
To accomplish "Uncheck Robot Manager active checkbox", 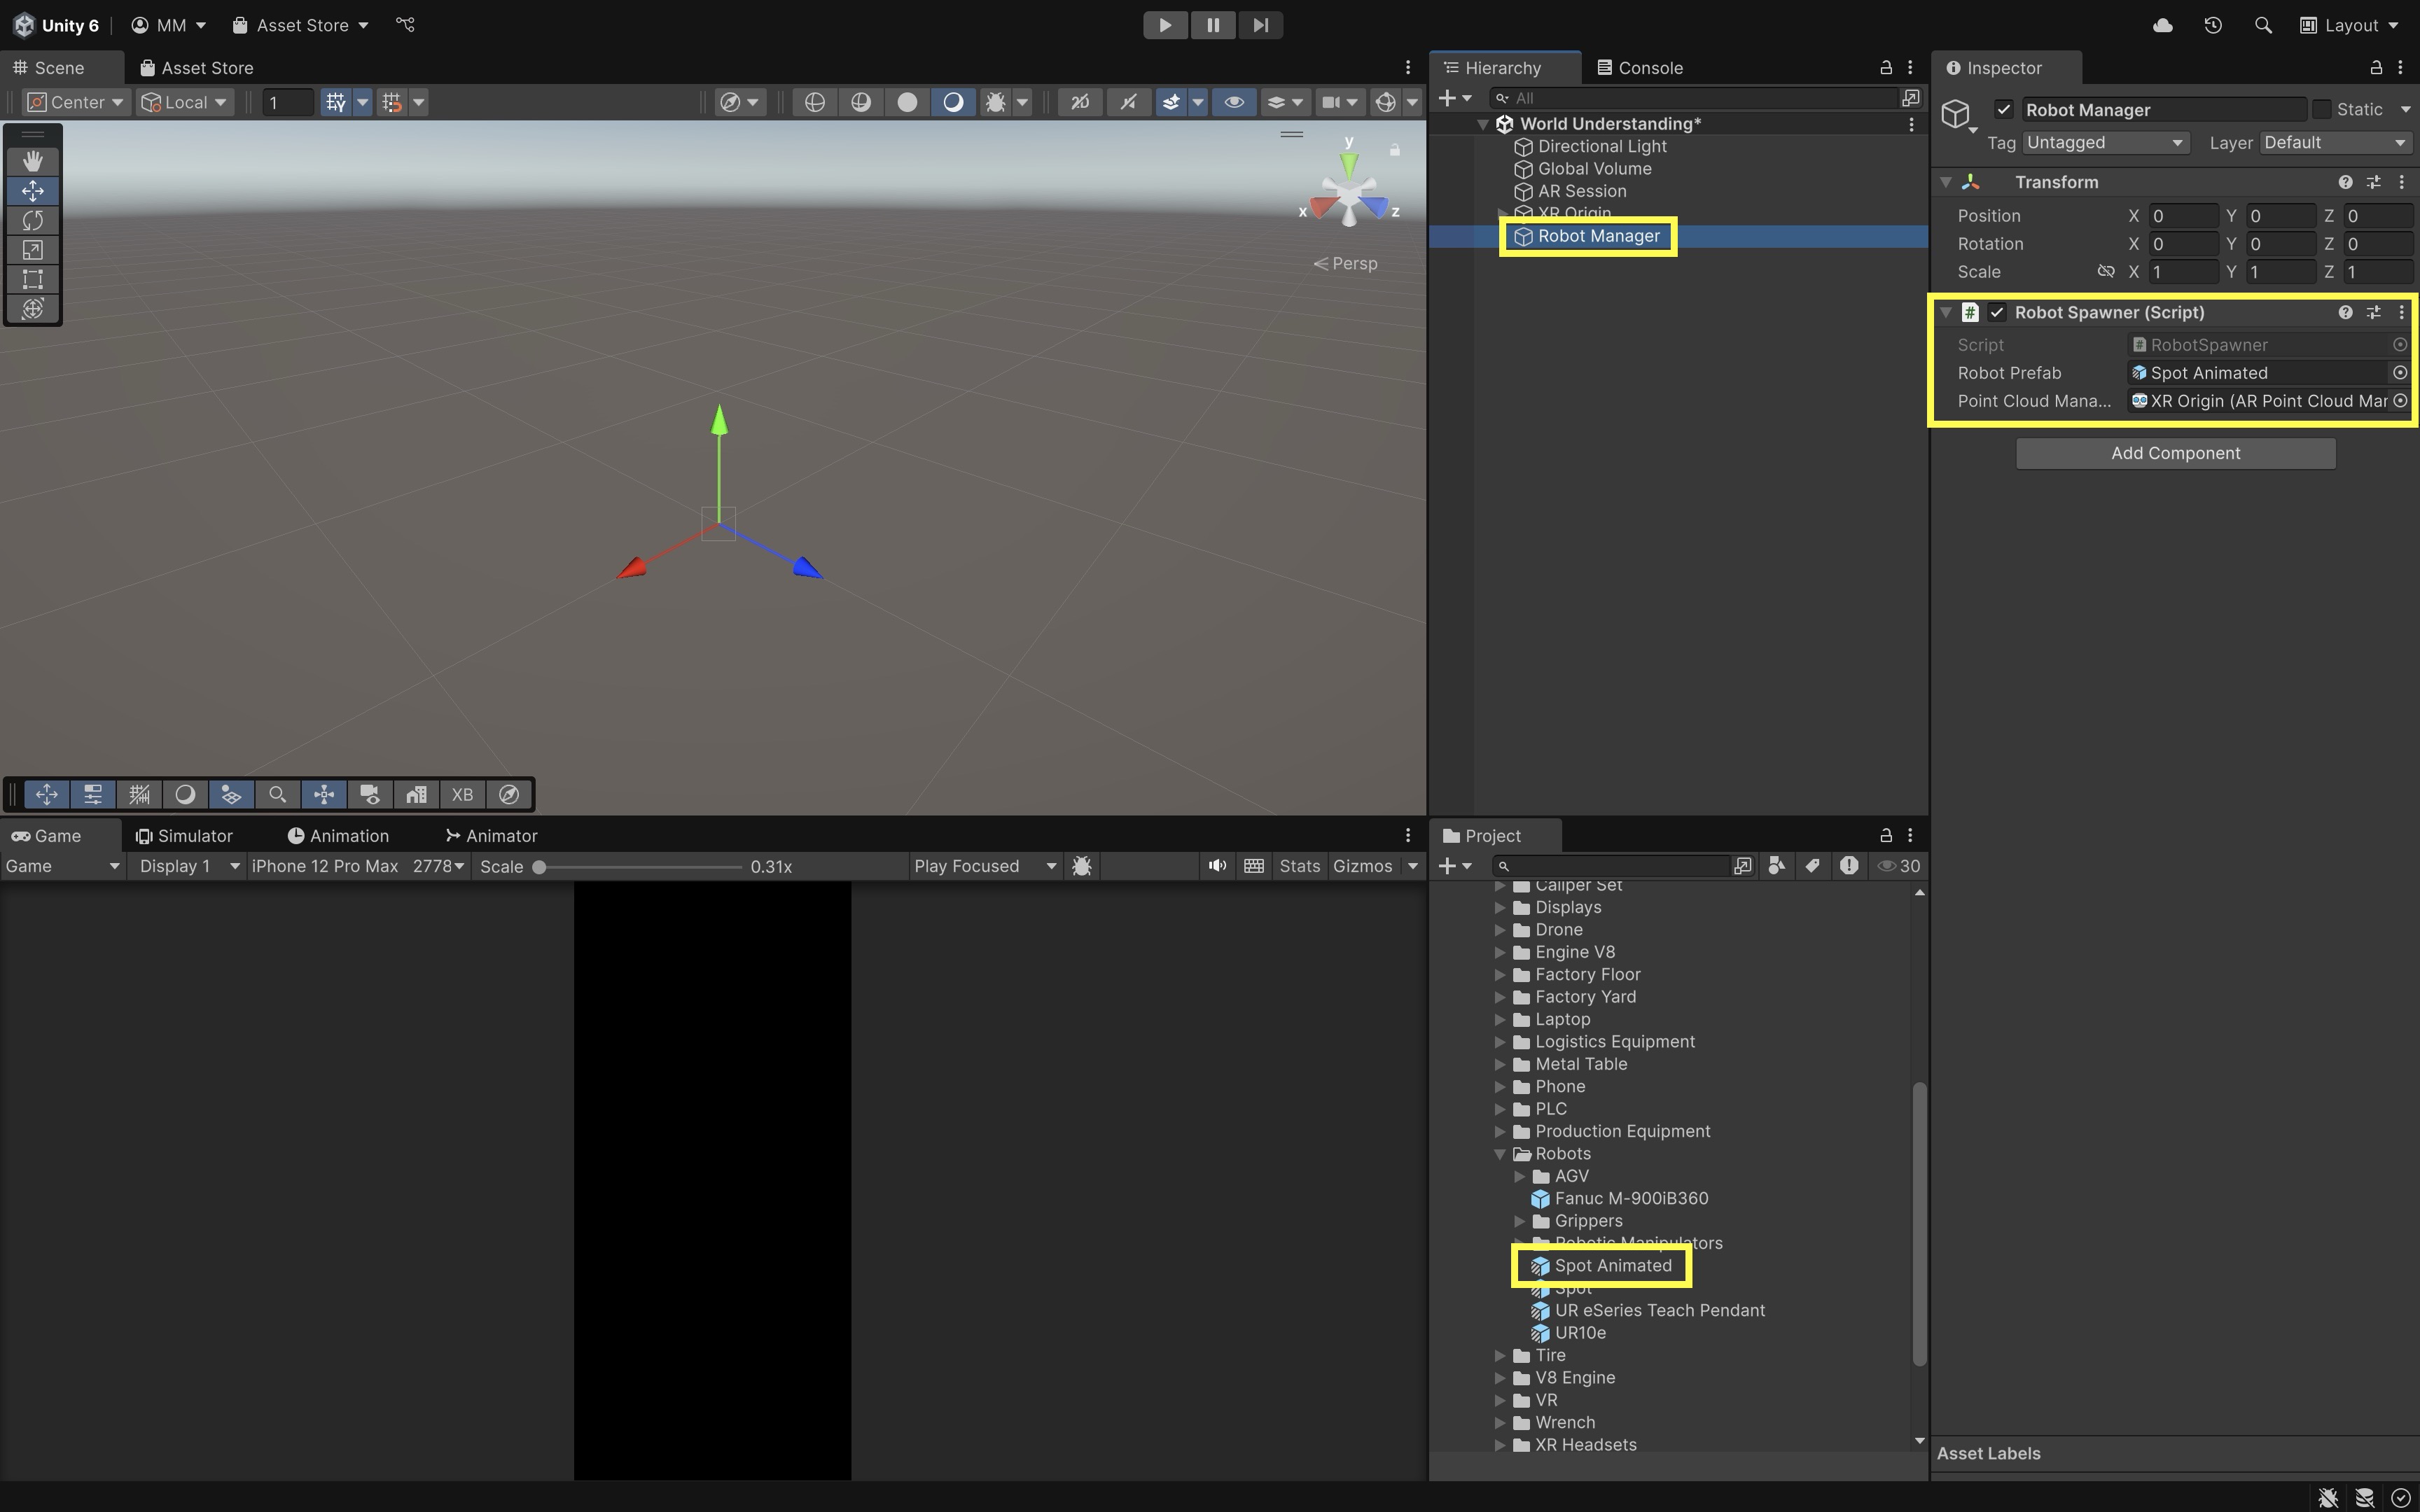I will point(2003,110).
